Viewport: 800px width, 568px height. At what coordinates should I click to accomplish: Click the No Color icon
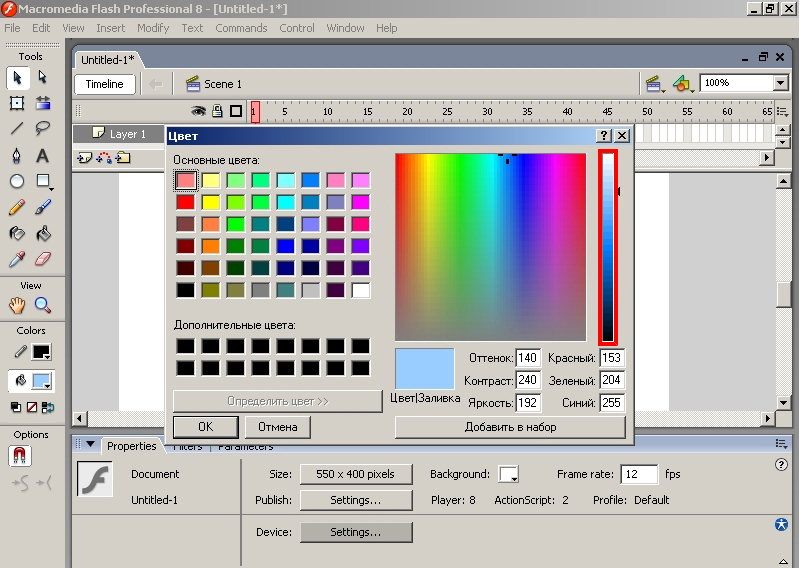32,407
